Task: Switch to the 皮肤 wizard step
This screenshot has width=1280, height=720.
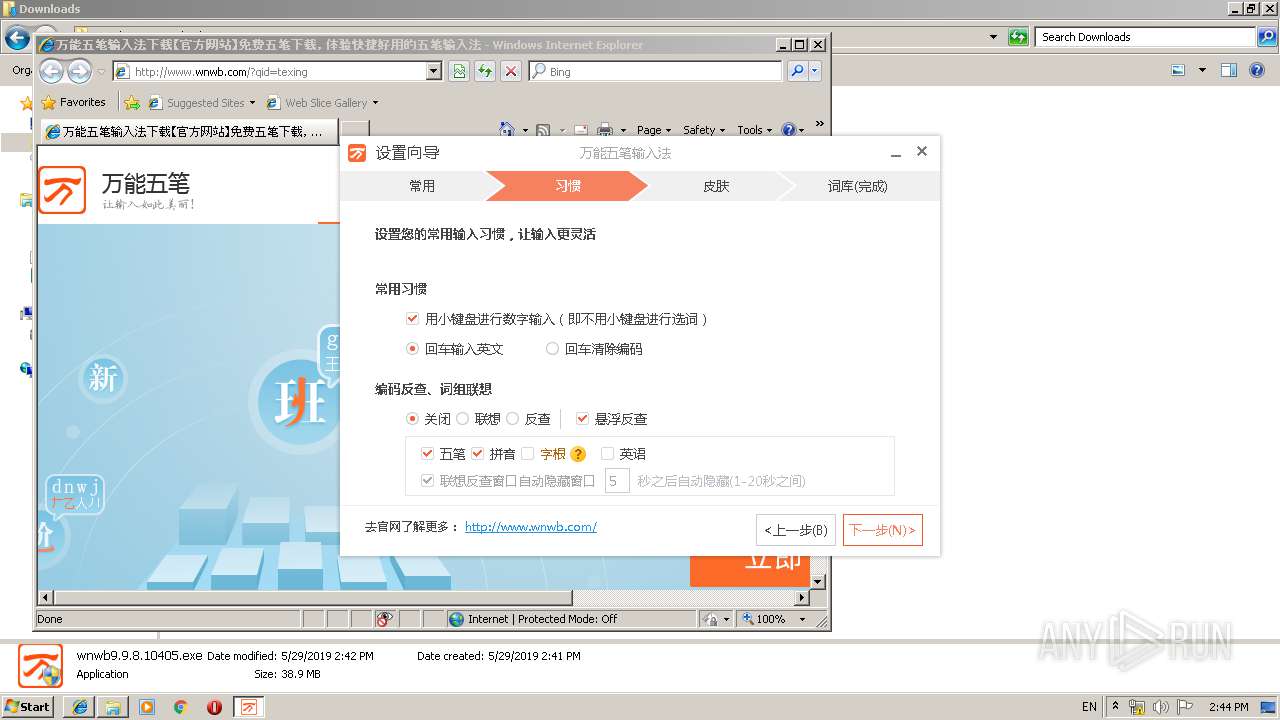Action: (716, 186)
